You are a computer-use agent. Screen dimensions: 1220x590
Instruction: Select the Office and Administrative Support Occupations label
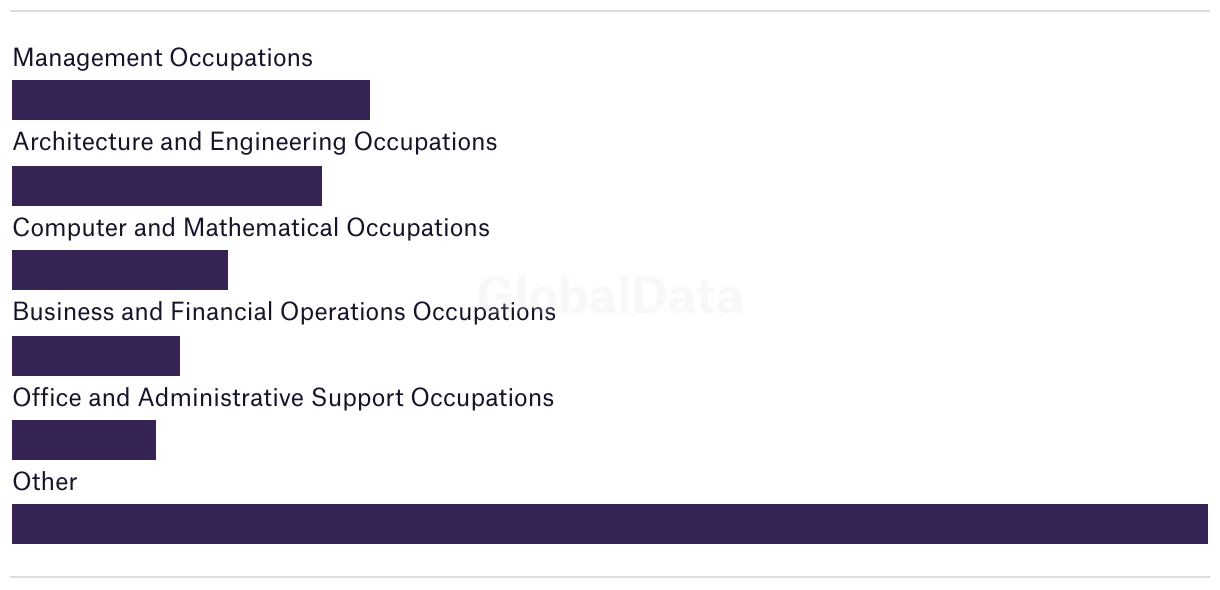282,398
